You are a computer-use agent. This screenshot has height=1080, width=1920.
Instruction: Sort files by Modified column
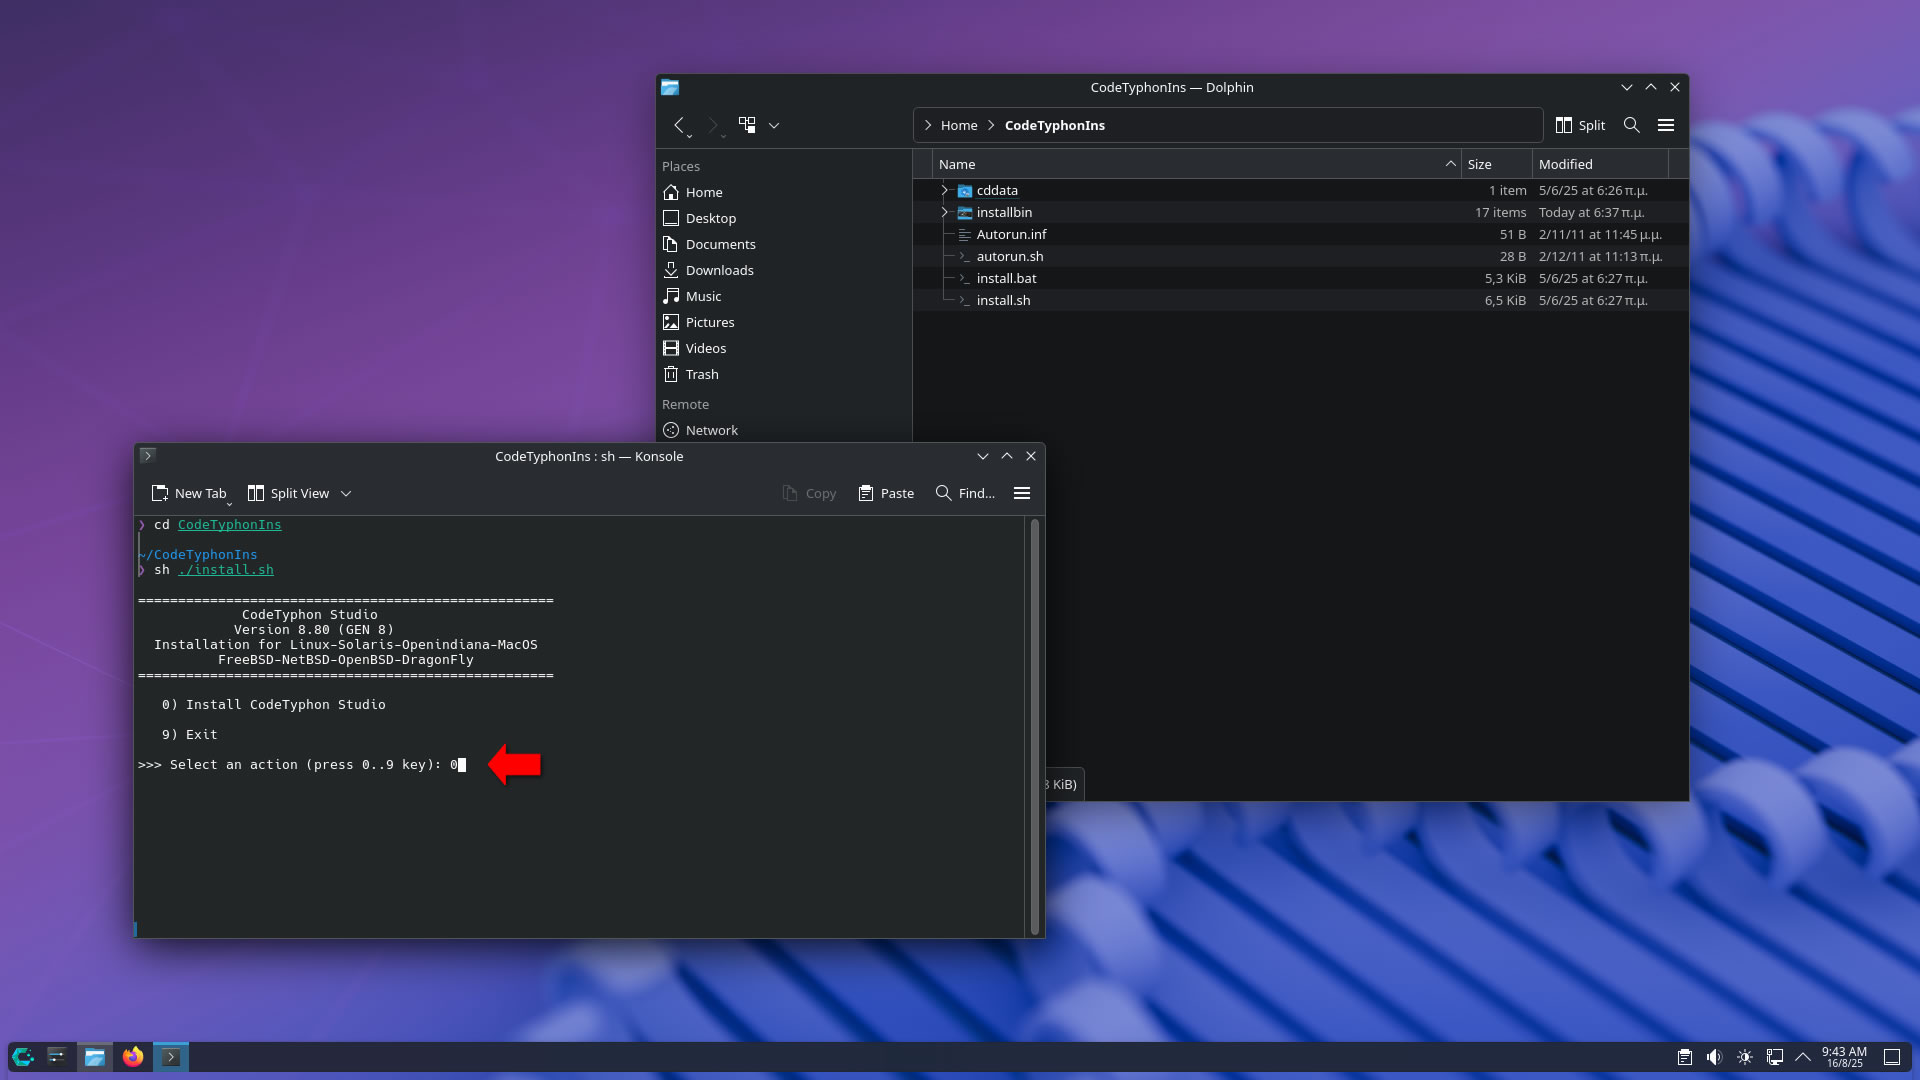click(1600, 164)
